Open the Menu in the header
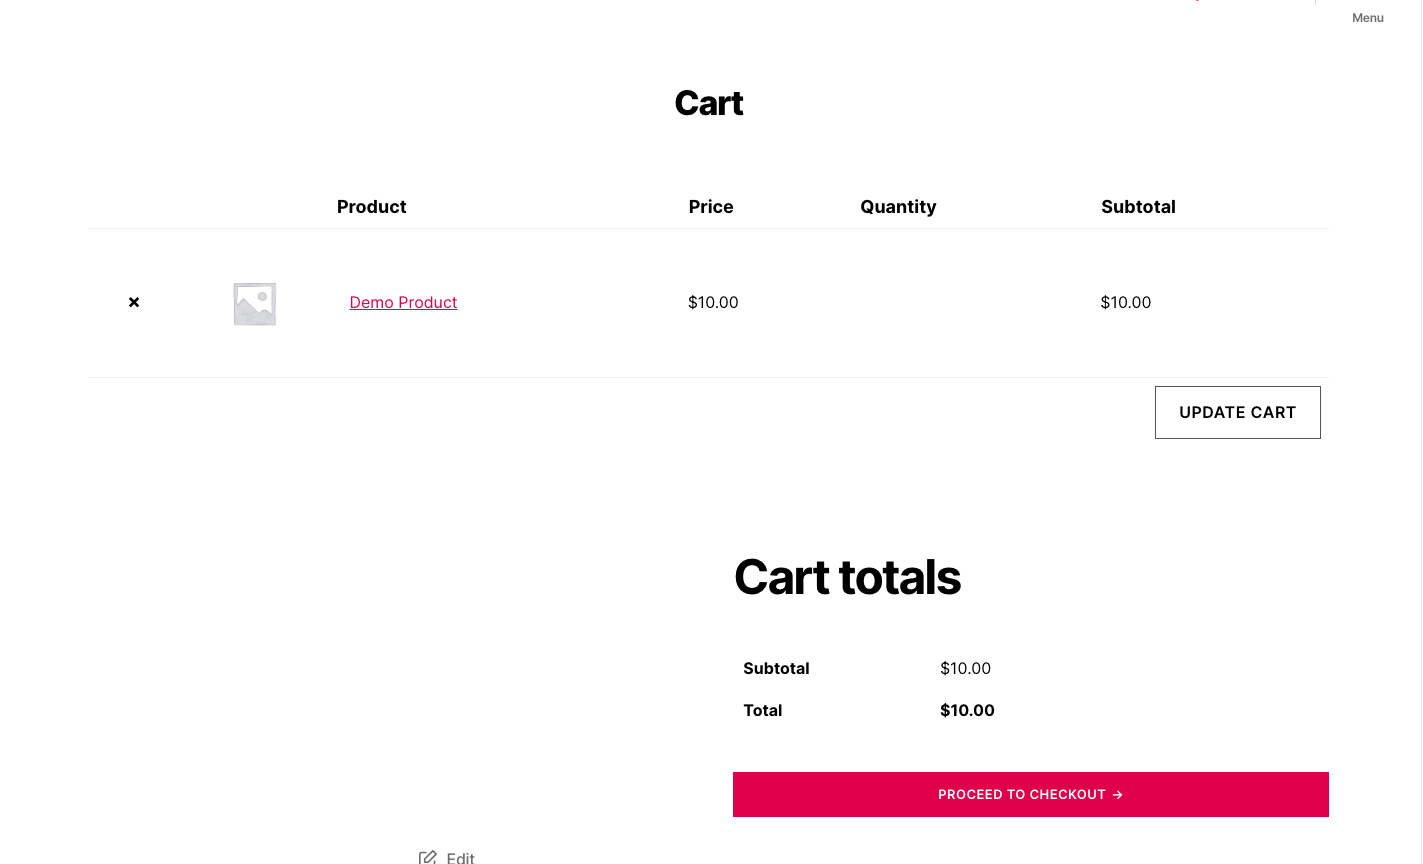Screen dimensions: 1423x864 [x=1367, y=18]
